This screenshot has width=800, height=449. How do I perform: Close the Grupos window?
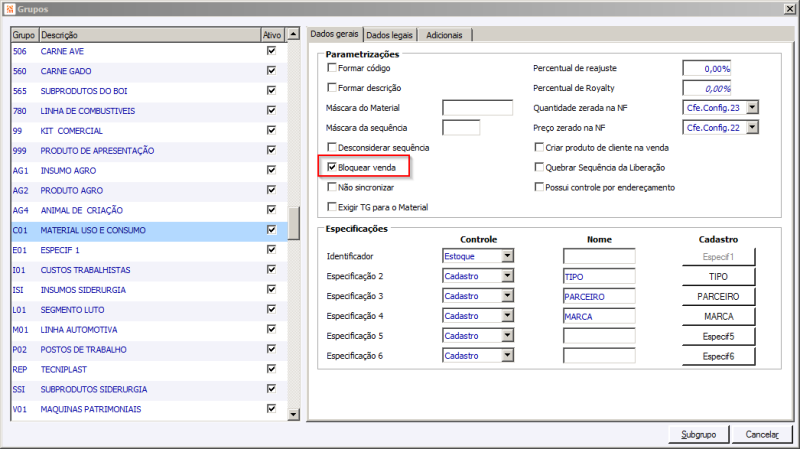click(x=789, y=9)
